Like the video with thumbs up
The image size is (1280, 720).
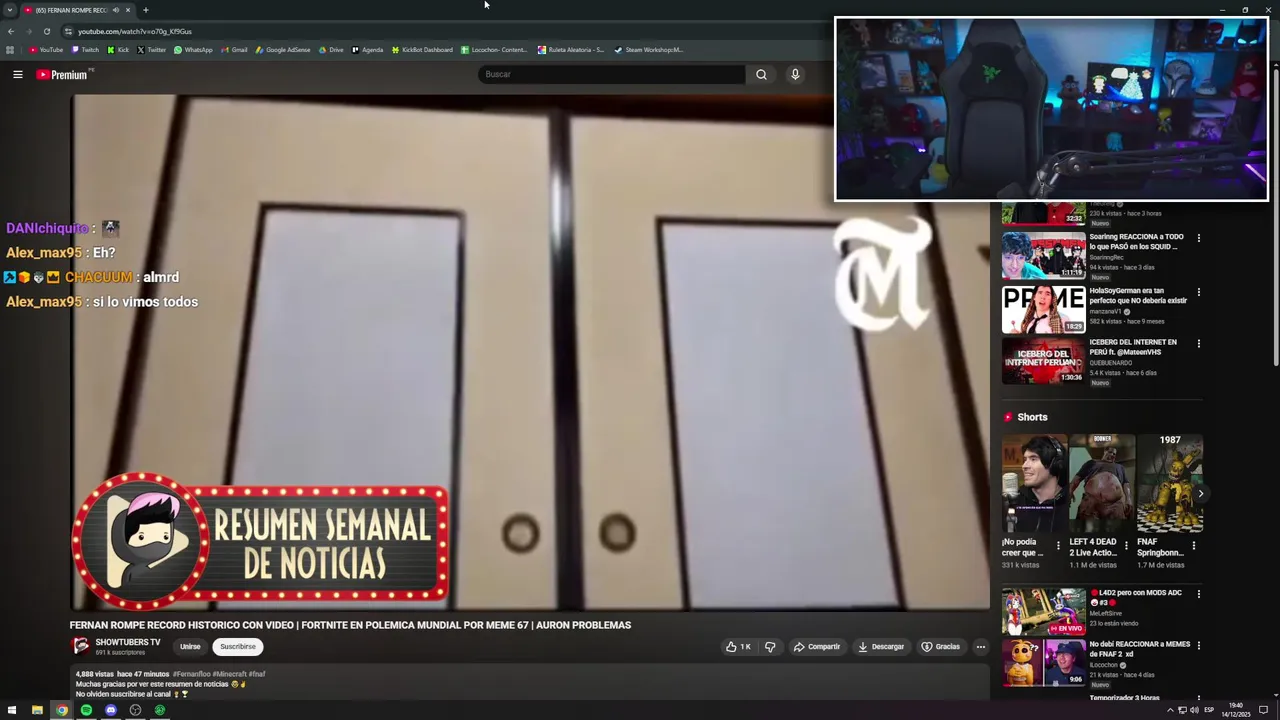(x=738, y=647)
